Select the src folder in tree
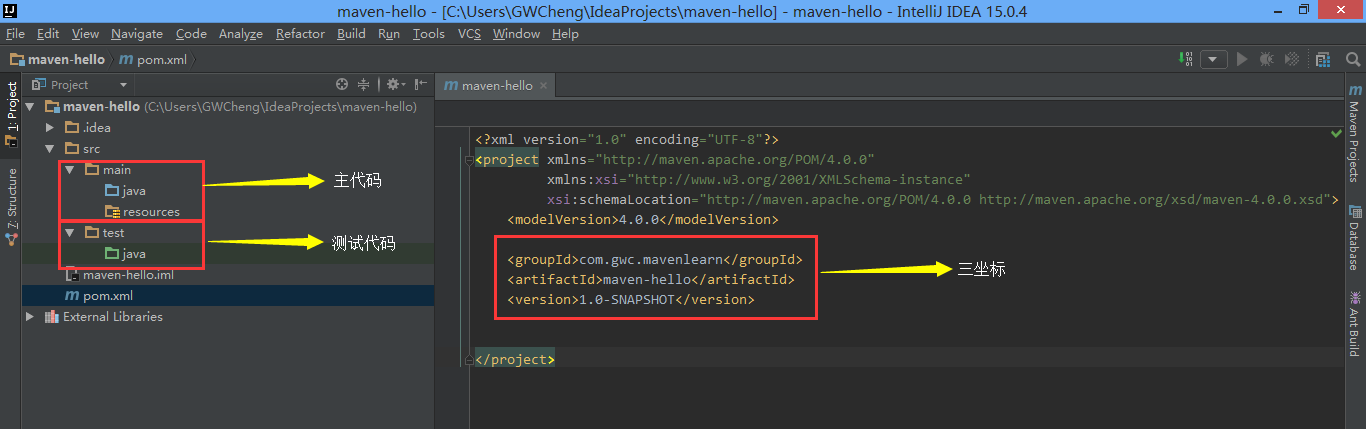Screen dimensions: 1366x429 coord(83,149)
